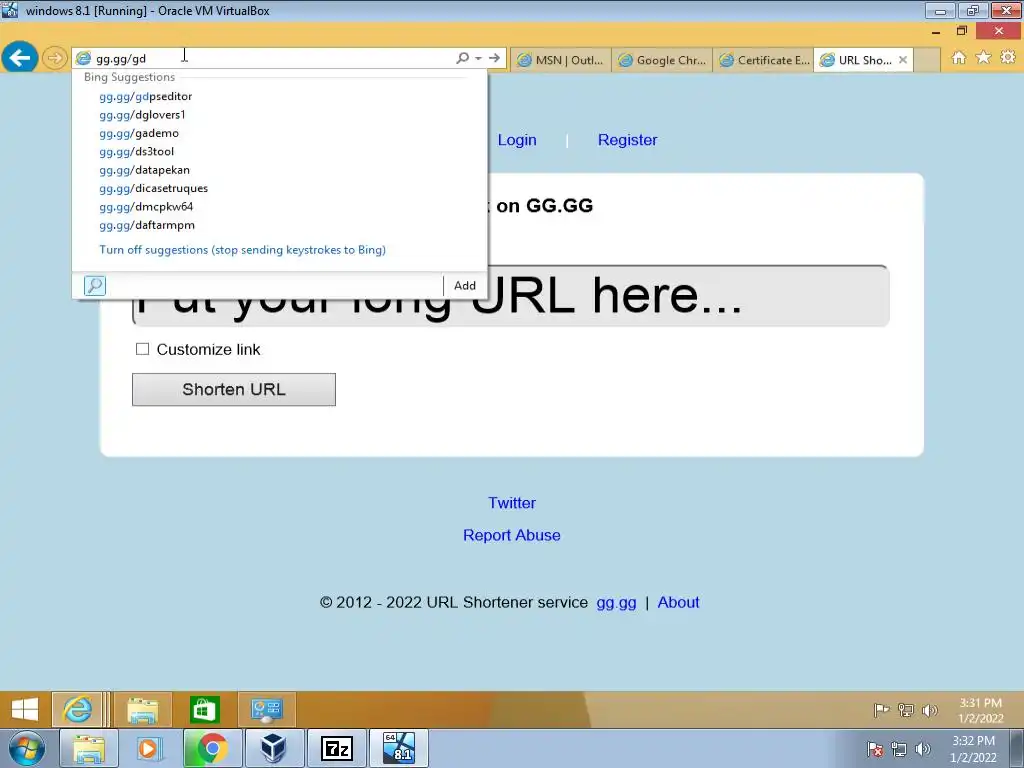Screen dimensions: 1024x768
Task: Close the URL Shortener tab
Action: pyautogui.click(x=903, y=60)
